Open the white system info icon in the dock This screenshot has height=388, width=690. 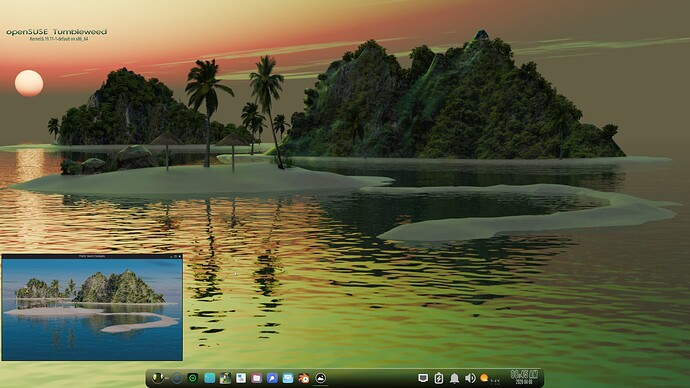tap(241, 378)
